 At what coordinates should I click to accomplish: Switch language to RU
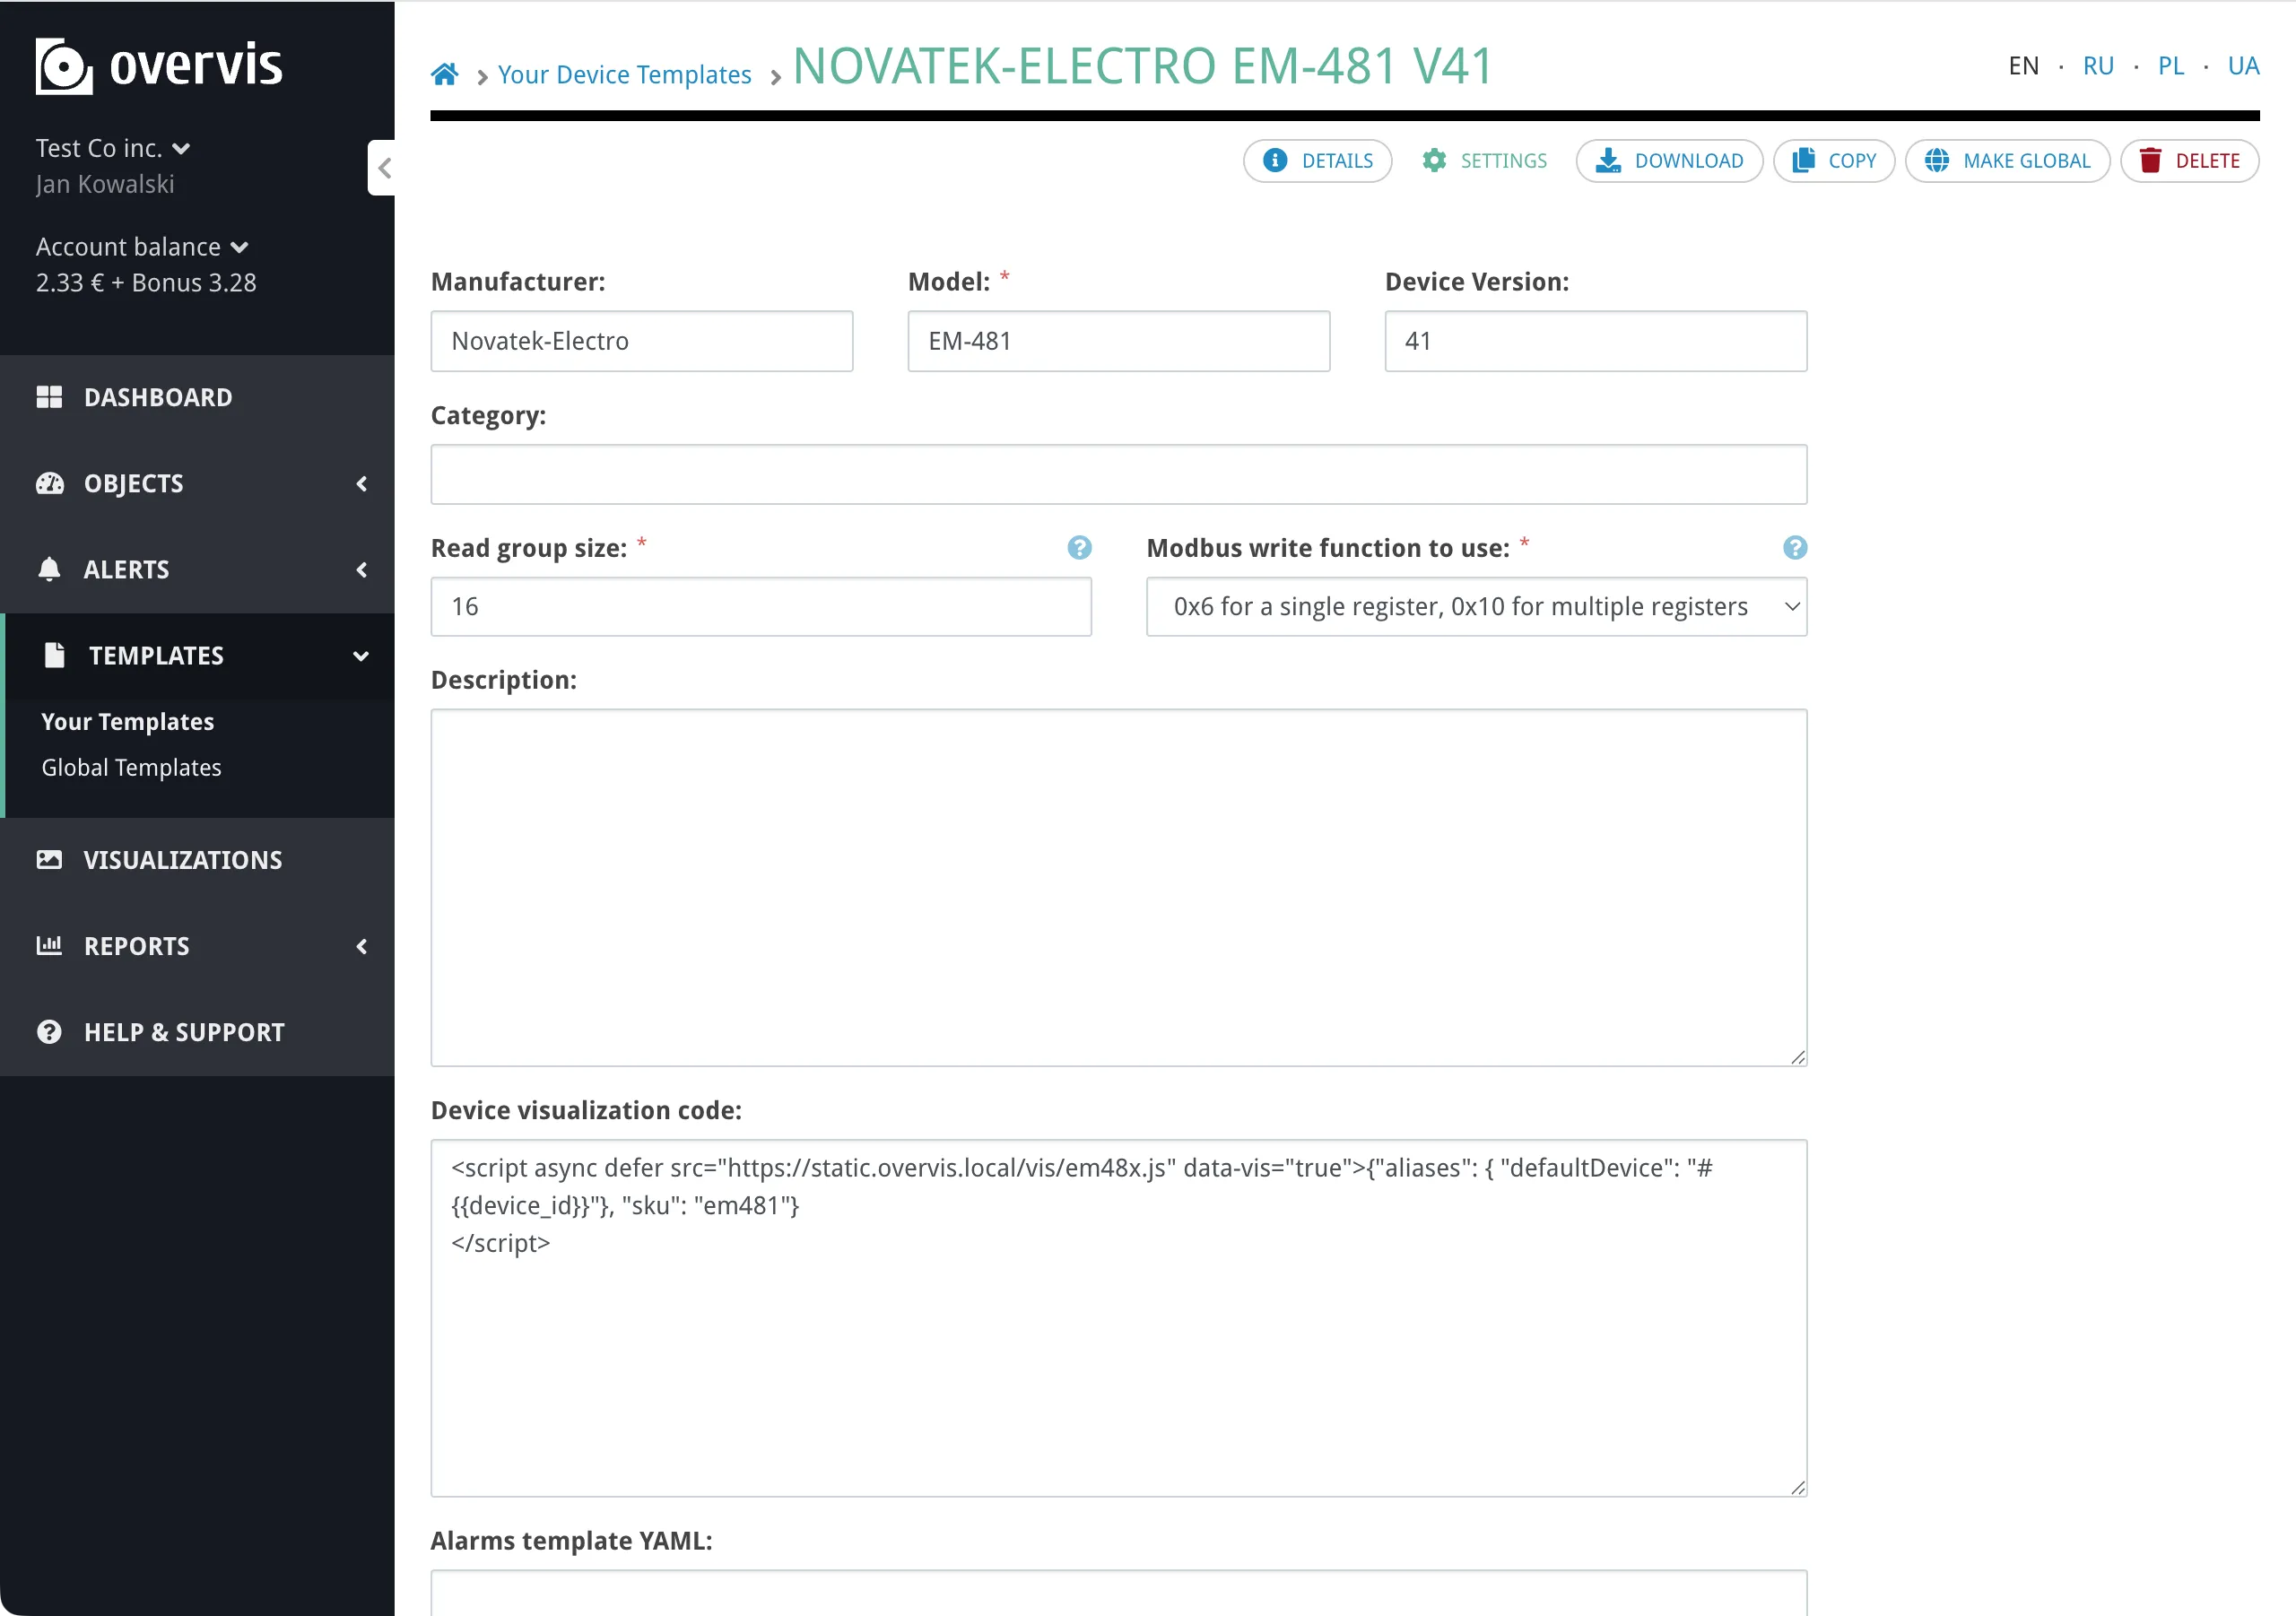click(x=2098, y=66)
